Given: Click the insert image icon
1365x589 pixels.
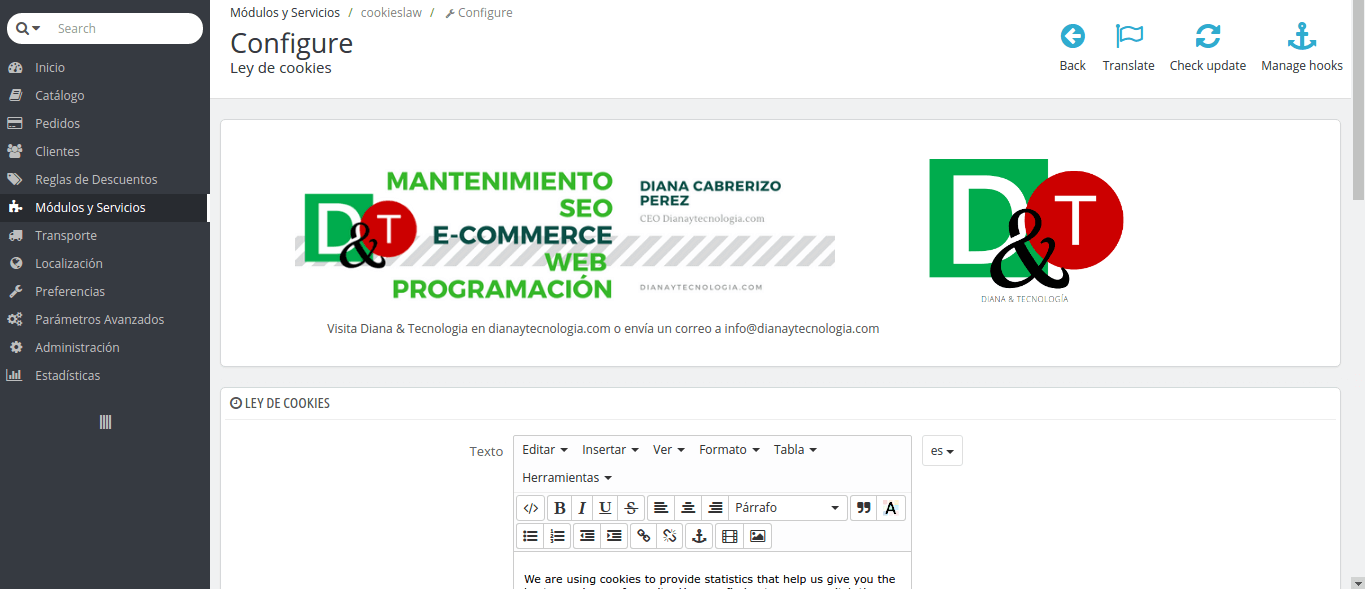Looking at the screenshot, I should pyautogui.click(x=757, y=536).
